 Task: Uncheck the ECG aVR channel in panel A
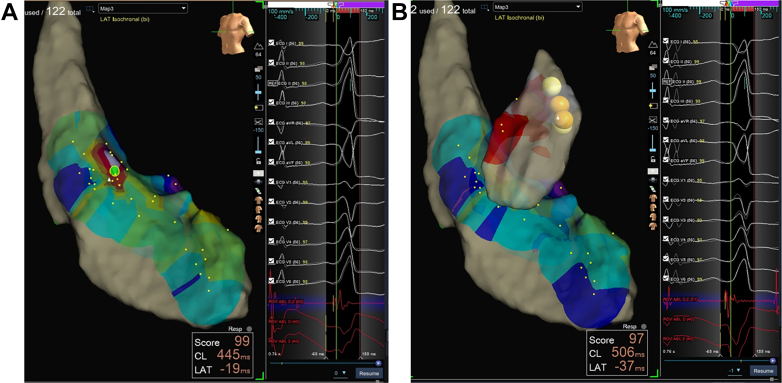[271, 122]
